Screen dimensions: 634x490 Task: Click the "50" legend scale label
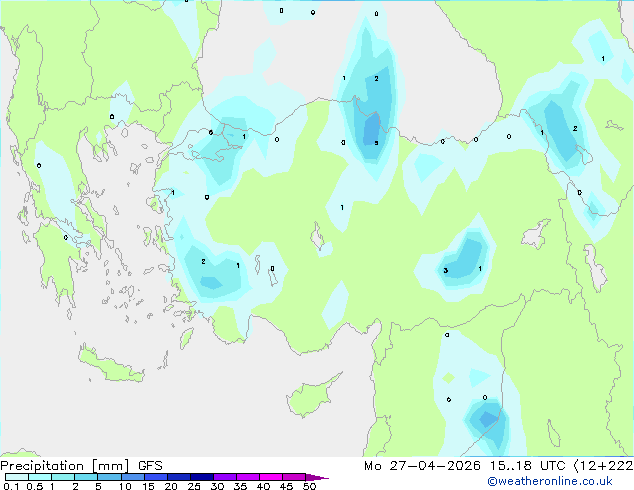click(x=309, y=486)
